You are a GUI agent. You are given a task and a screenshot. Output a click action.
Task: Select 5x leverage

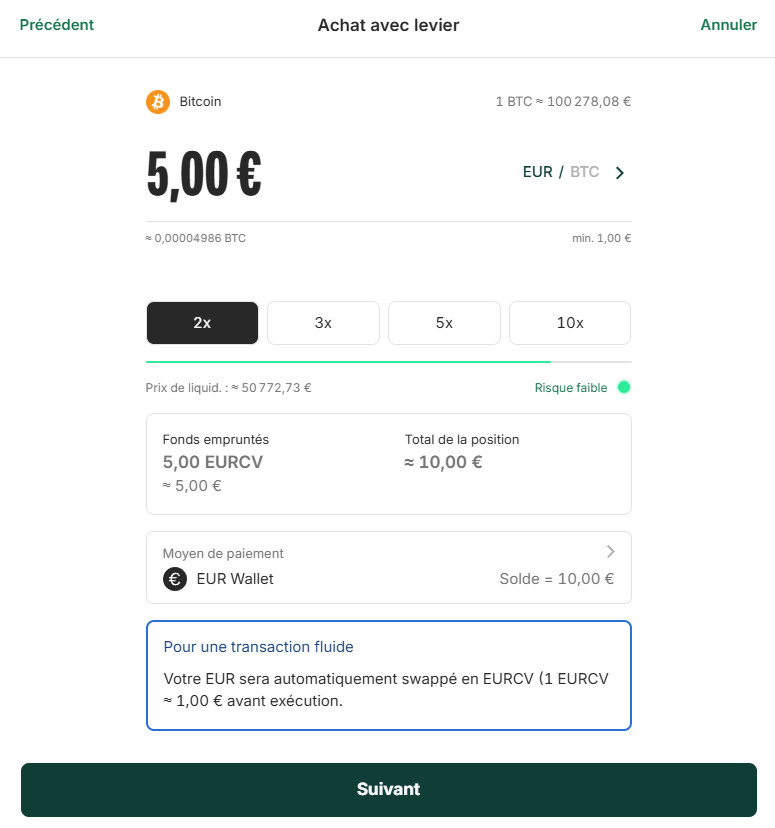[444, 322]
